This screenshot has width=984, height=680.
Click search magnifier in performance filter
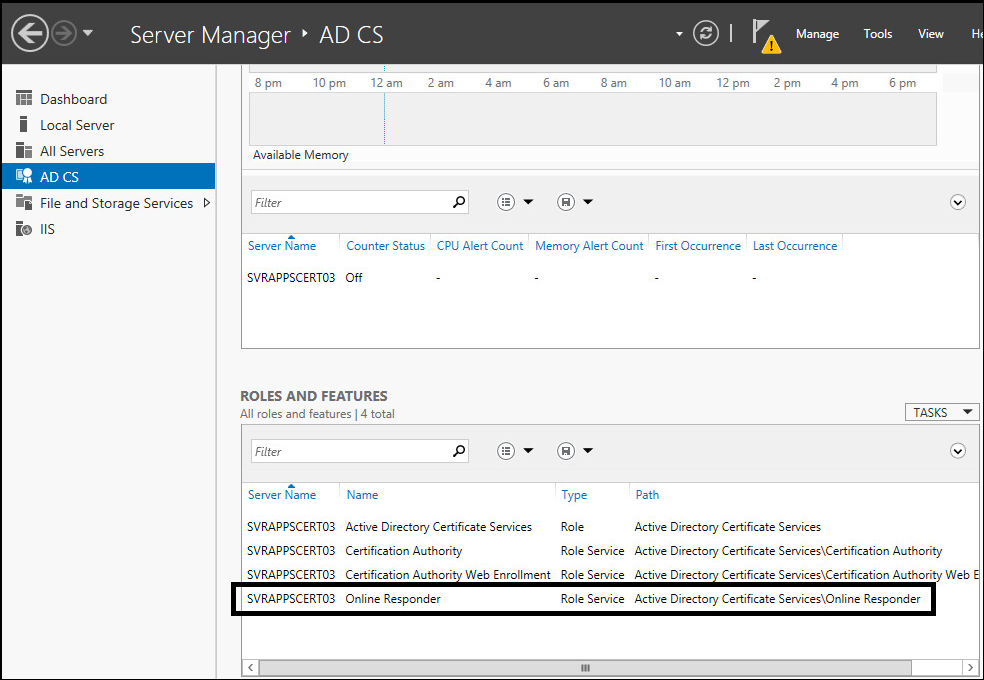coord(459,202)
